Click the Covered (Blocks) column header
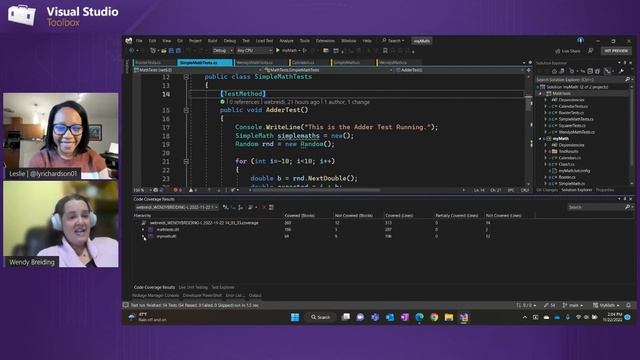Image resolution: width=640 pixels, height=360 pixels. tap(299, 216)
